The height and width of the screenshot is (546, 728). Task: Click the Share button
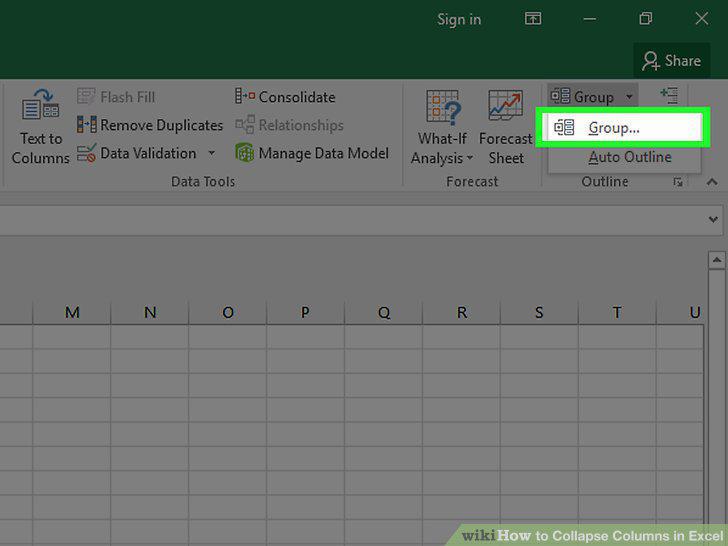671,61
